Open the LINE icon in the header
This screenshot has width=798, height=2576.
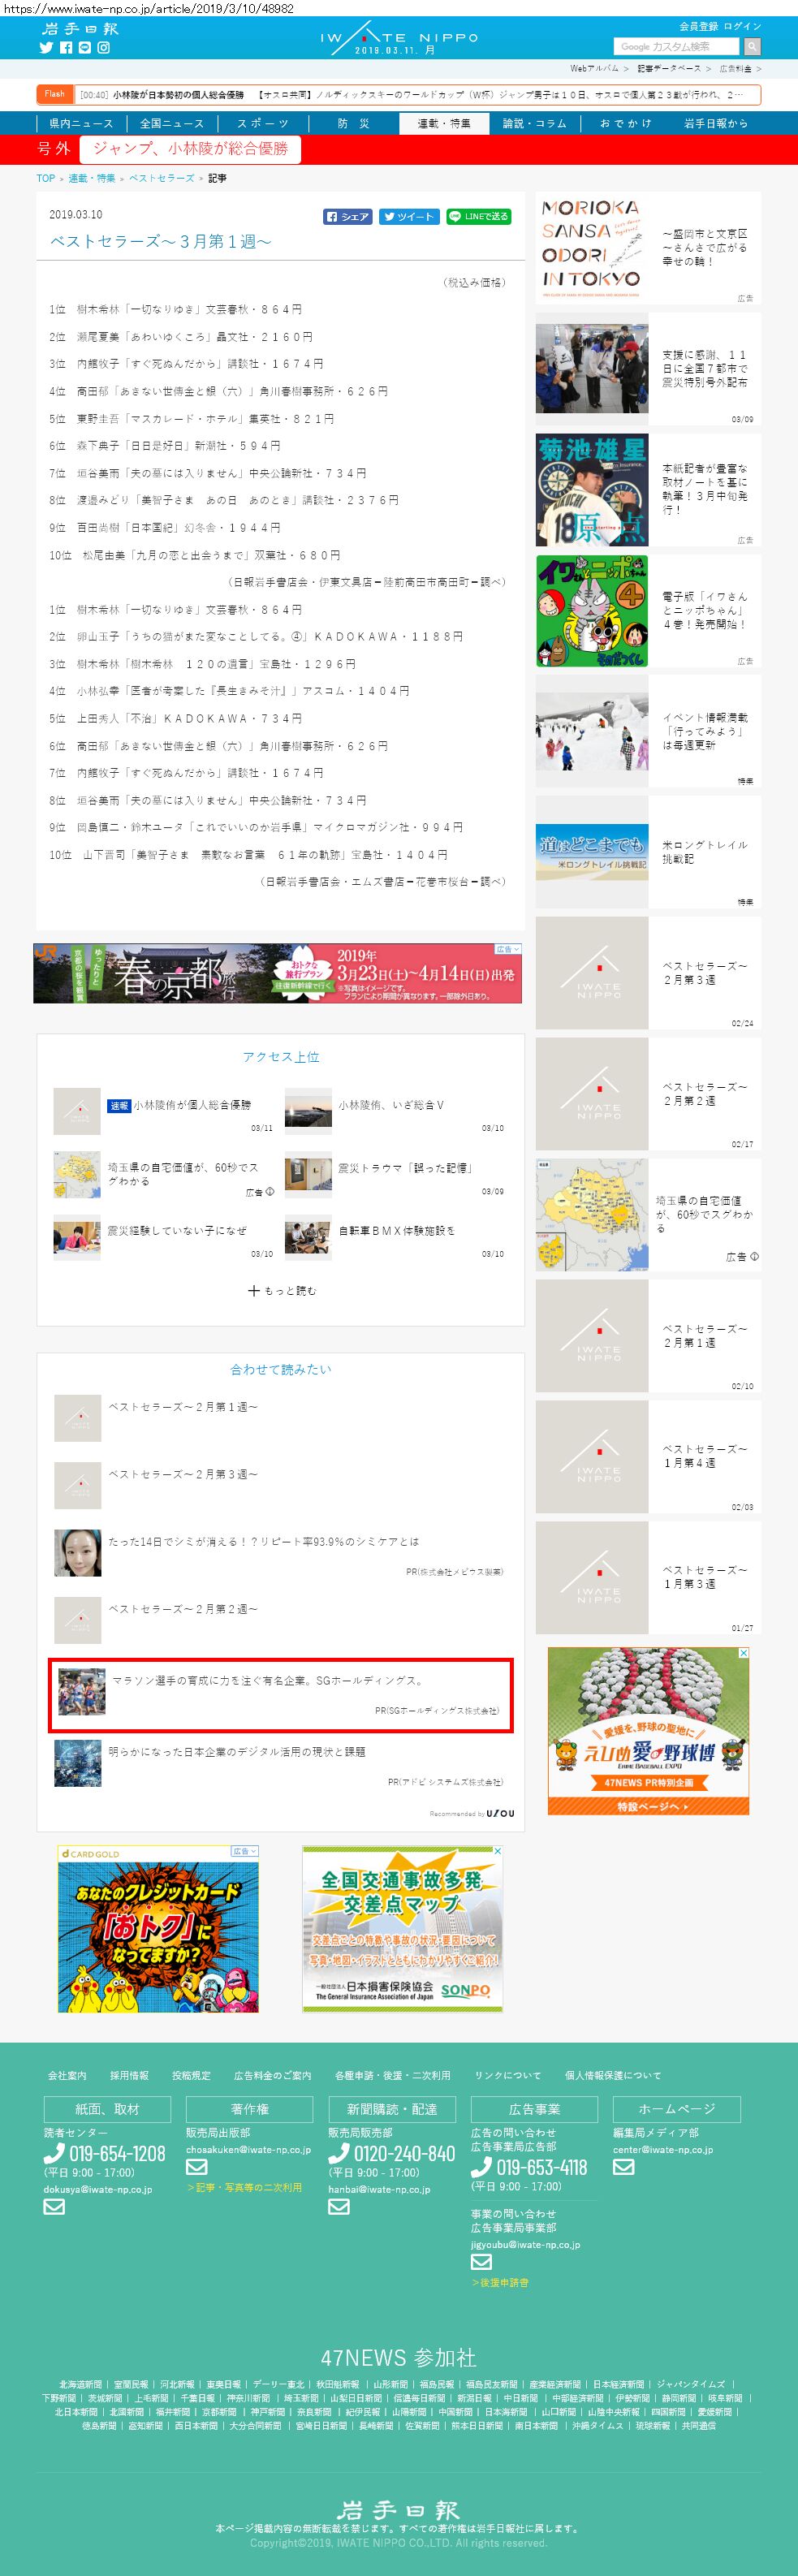tap(85, 48)
